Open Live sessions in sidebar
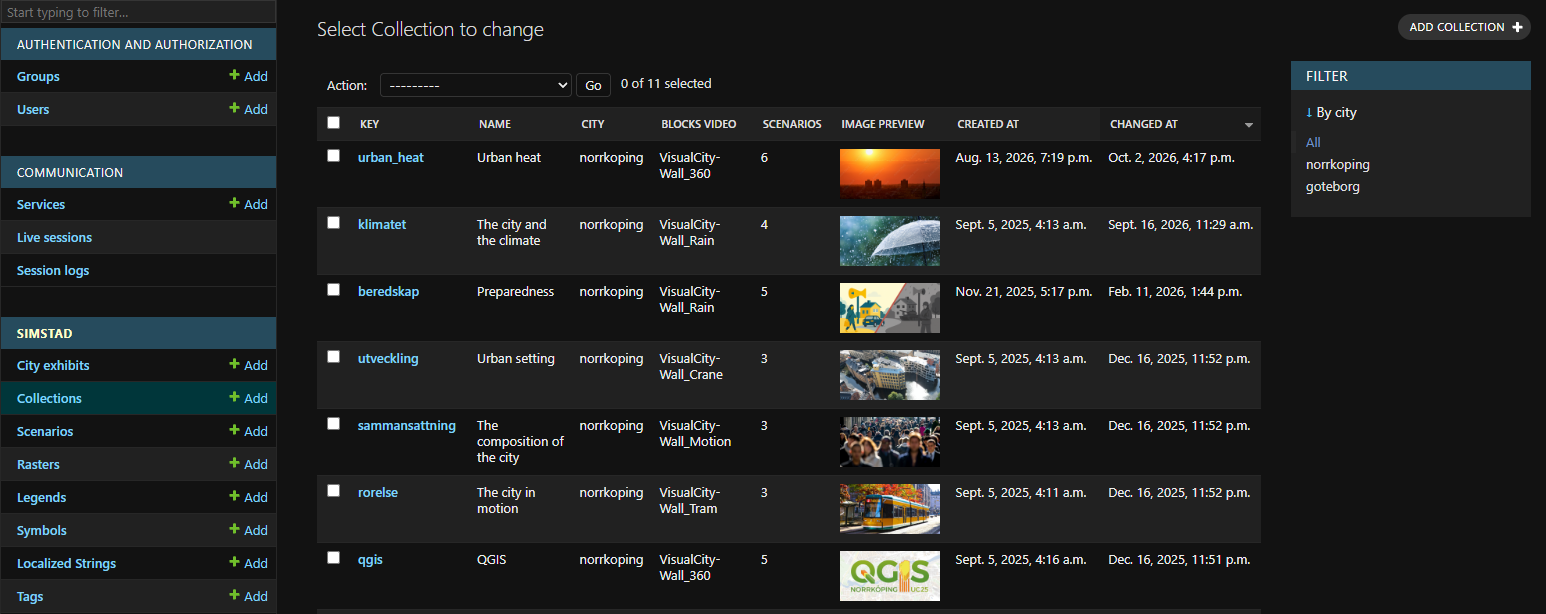The width and height of the screenshot is (1546, 614). tap(54, 237)
